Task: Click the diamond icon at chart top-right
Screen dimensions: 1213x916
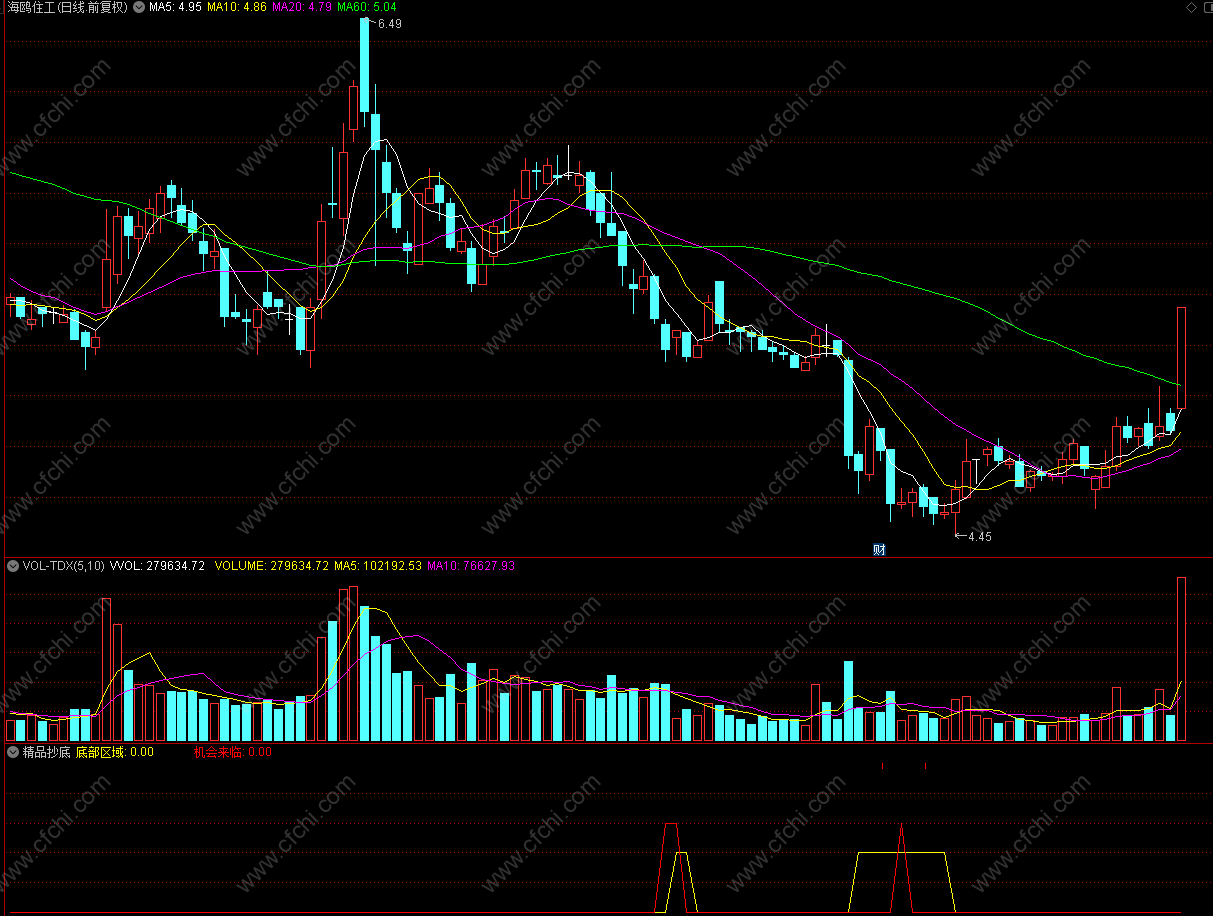Action: [x=1191, y=7]
